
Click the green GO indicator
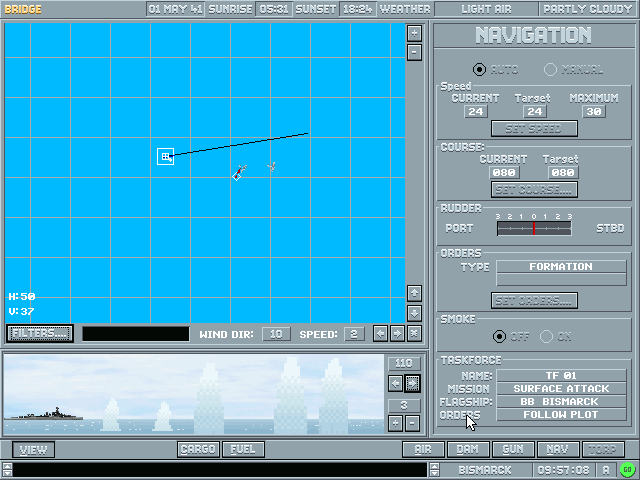(x=627, y=470)
